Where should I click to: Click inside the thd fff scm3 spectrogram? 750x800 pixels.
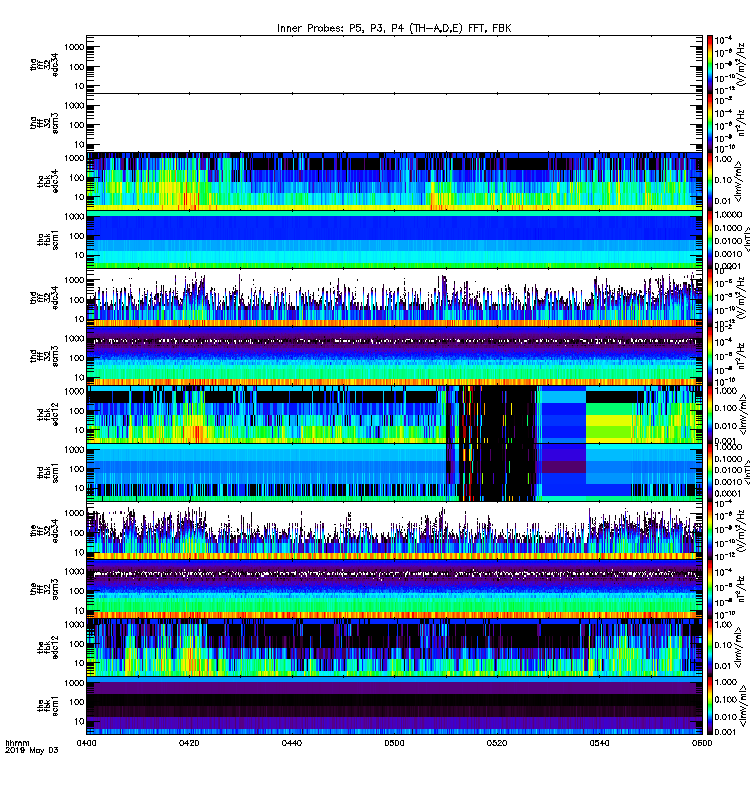tap(394, 356)
